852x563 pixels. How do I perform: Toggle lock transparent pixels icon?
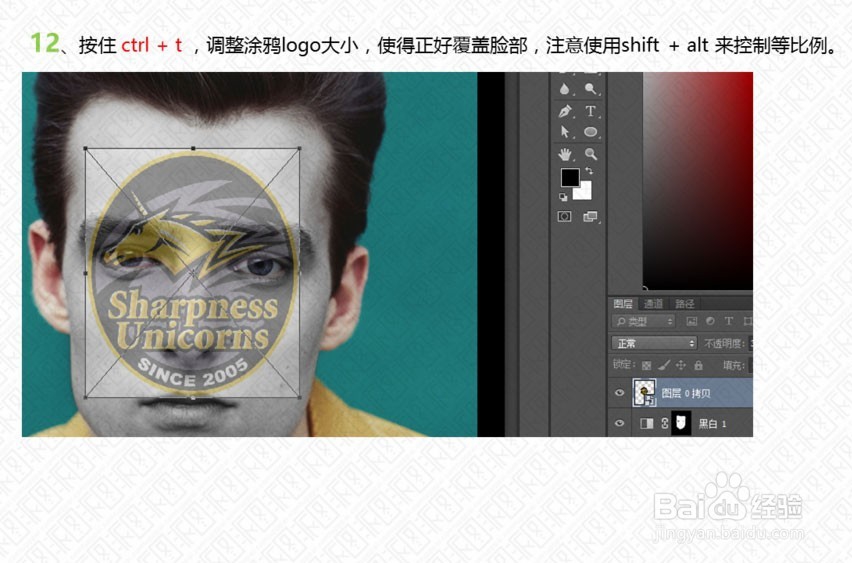point(646,366)
